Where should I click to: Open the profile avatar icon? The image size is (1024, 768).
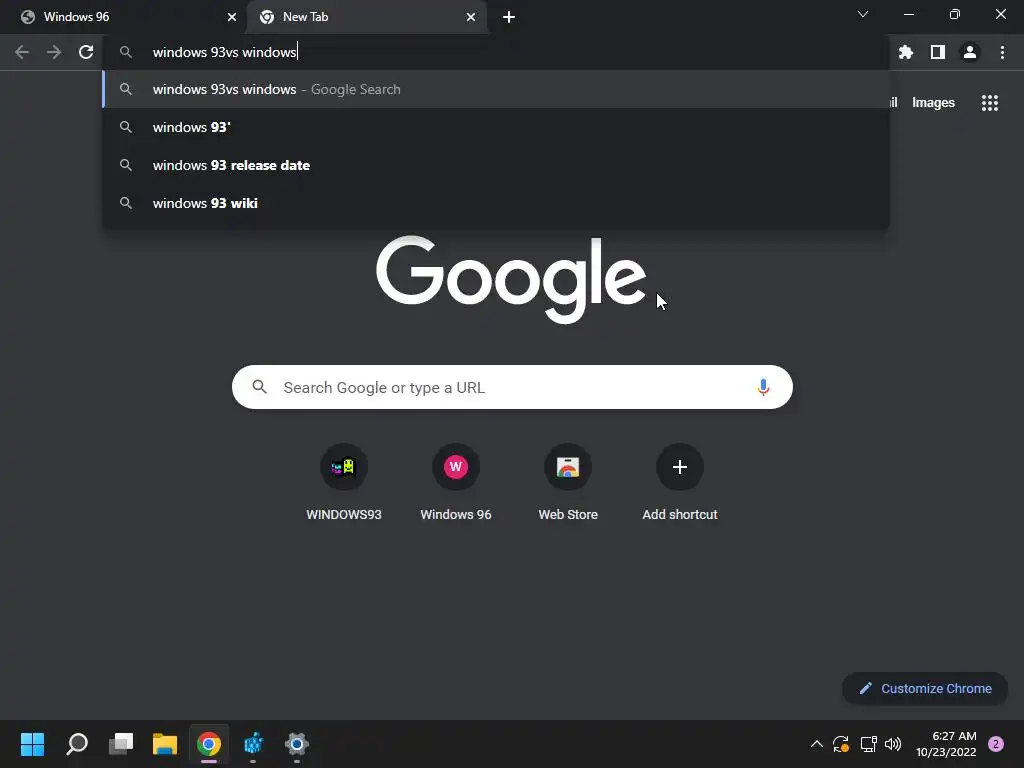970,52
